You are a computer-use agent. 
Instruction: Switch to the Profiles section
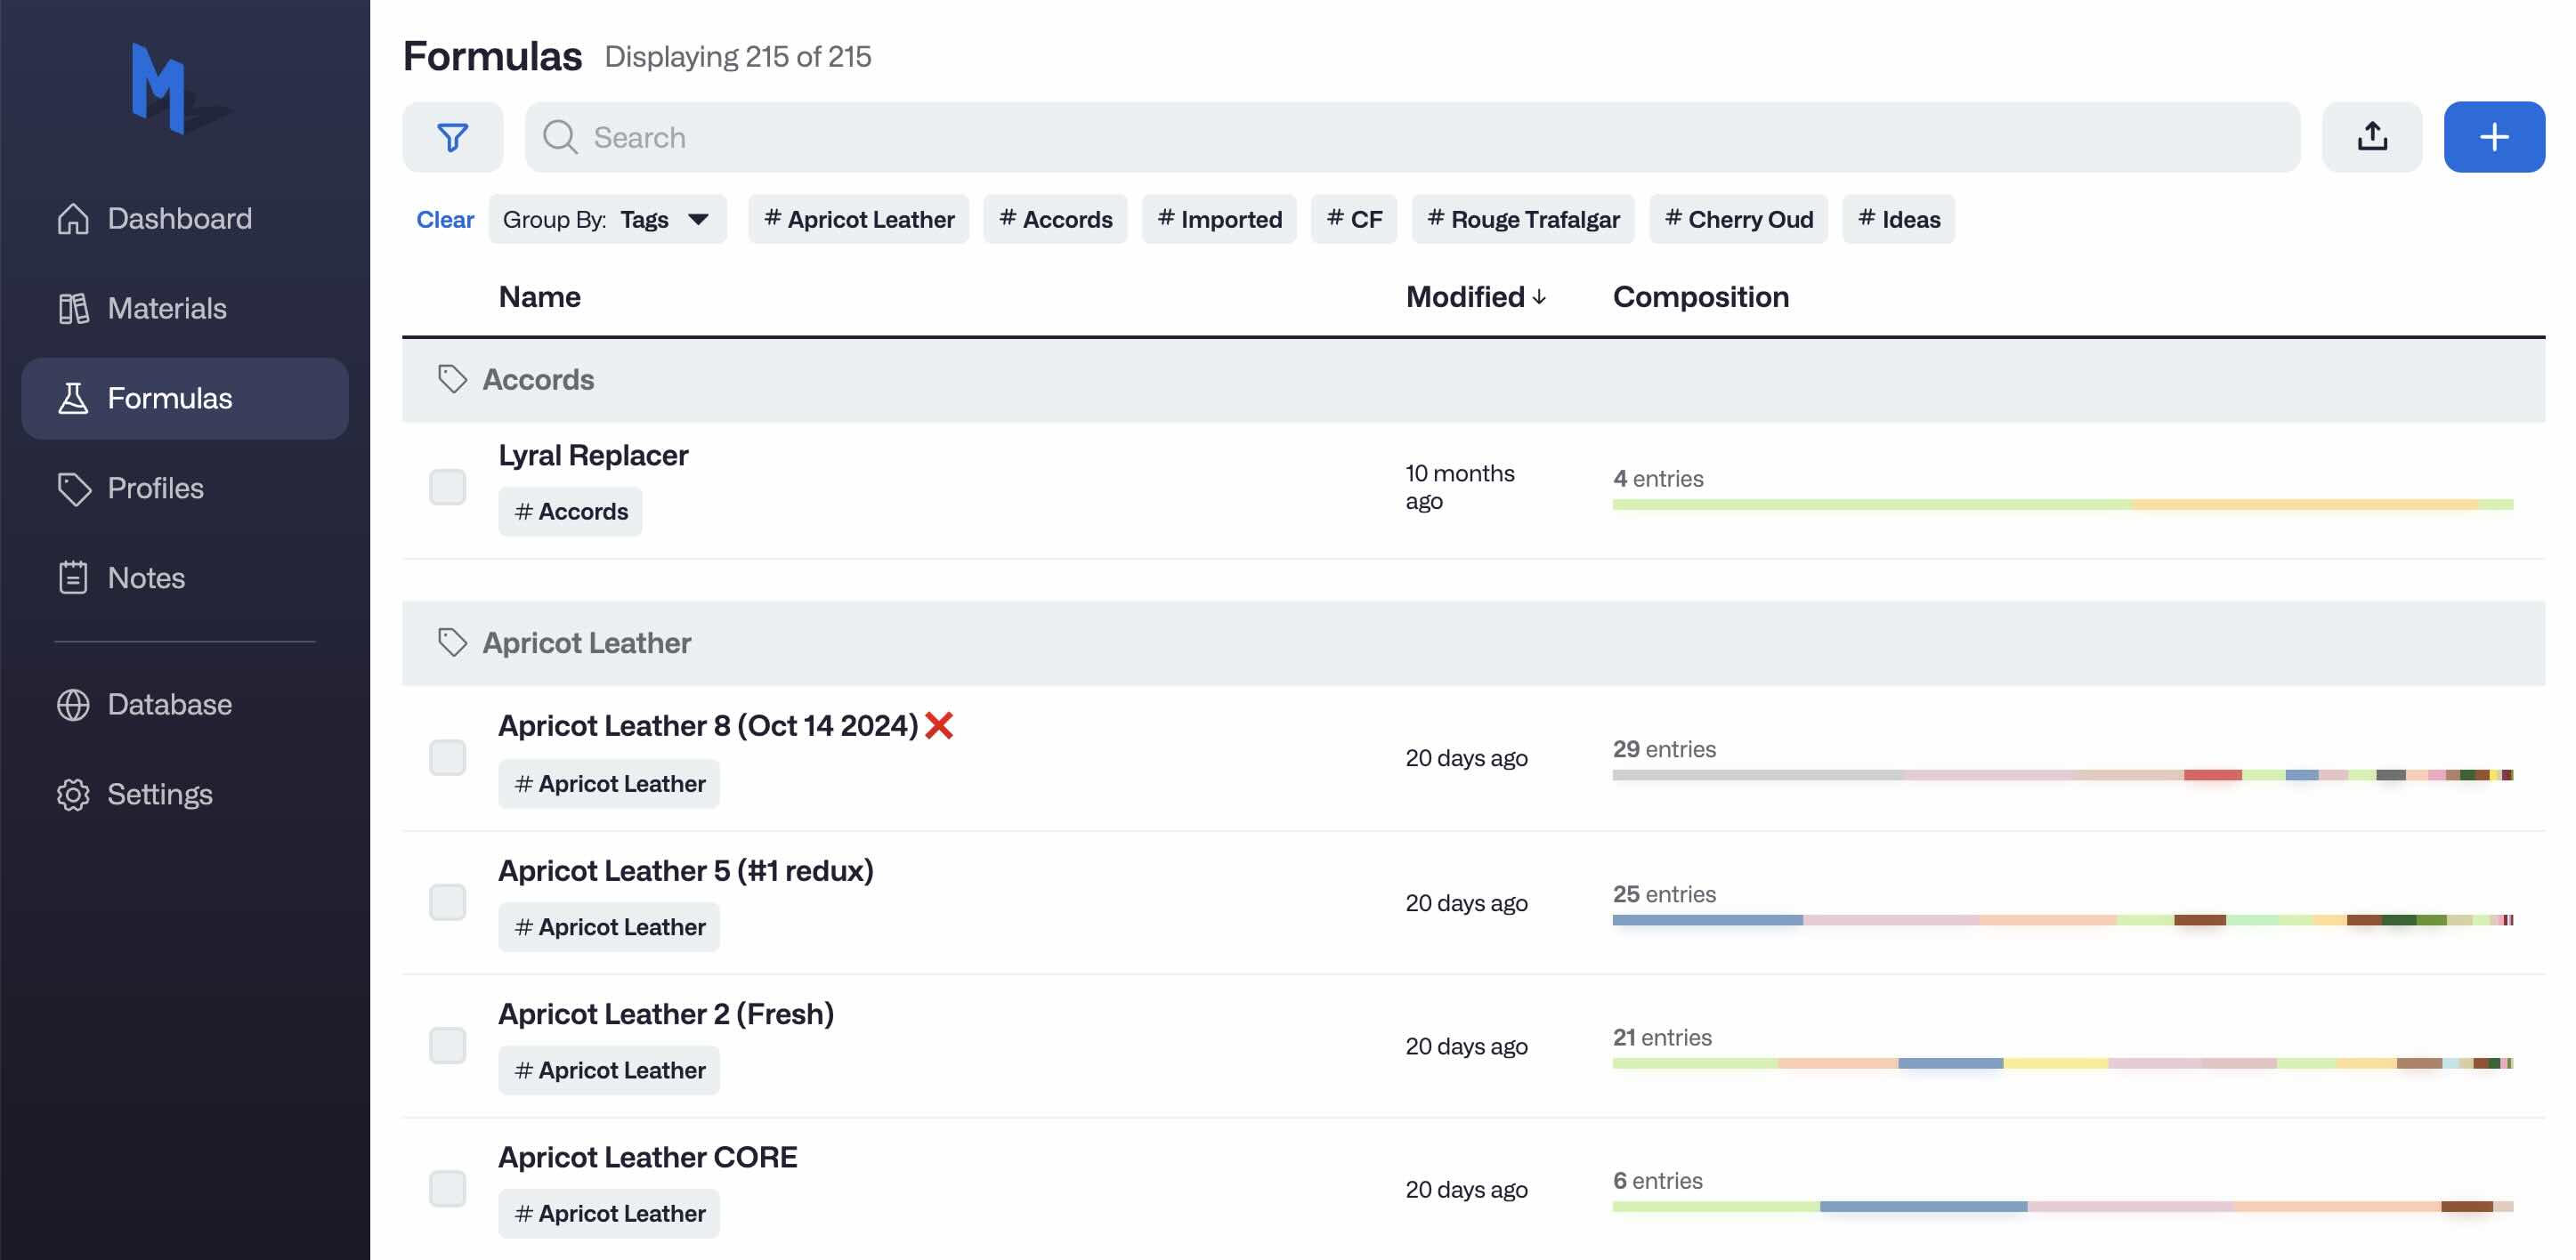tap(155, 488)
